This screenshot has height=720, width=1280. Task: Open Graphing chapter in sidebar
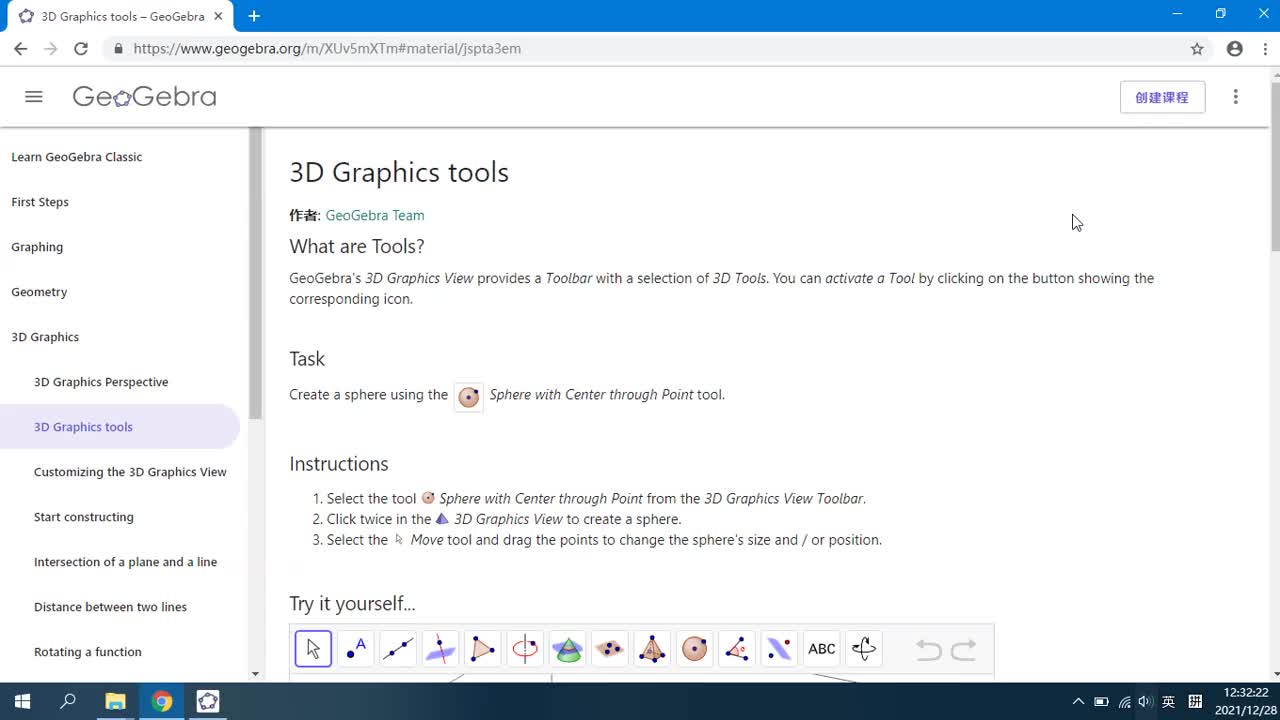coord(37,247)
